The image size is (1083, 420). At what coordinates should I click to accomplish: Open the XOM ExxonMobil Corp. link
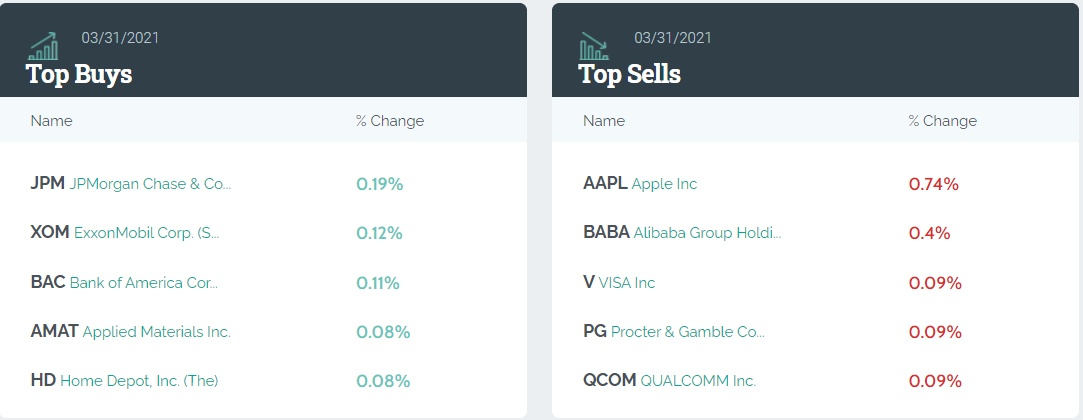tap(125, 233)
